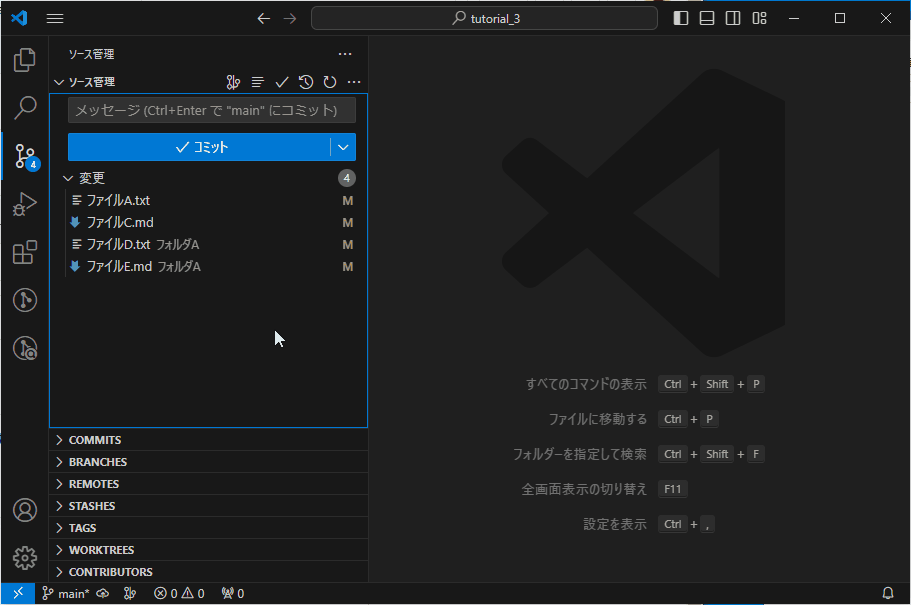This screenshot has height=605, width=911.
Task: Click the ports forwarded 0 status item
Action: [232, 593]
